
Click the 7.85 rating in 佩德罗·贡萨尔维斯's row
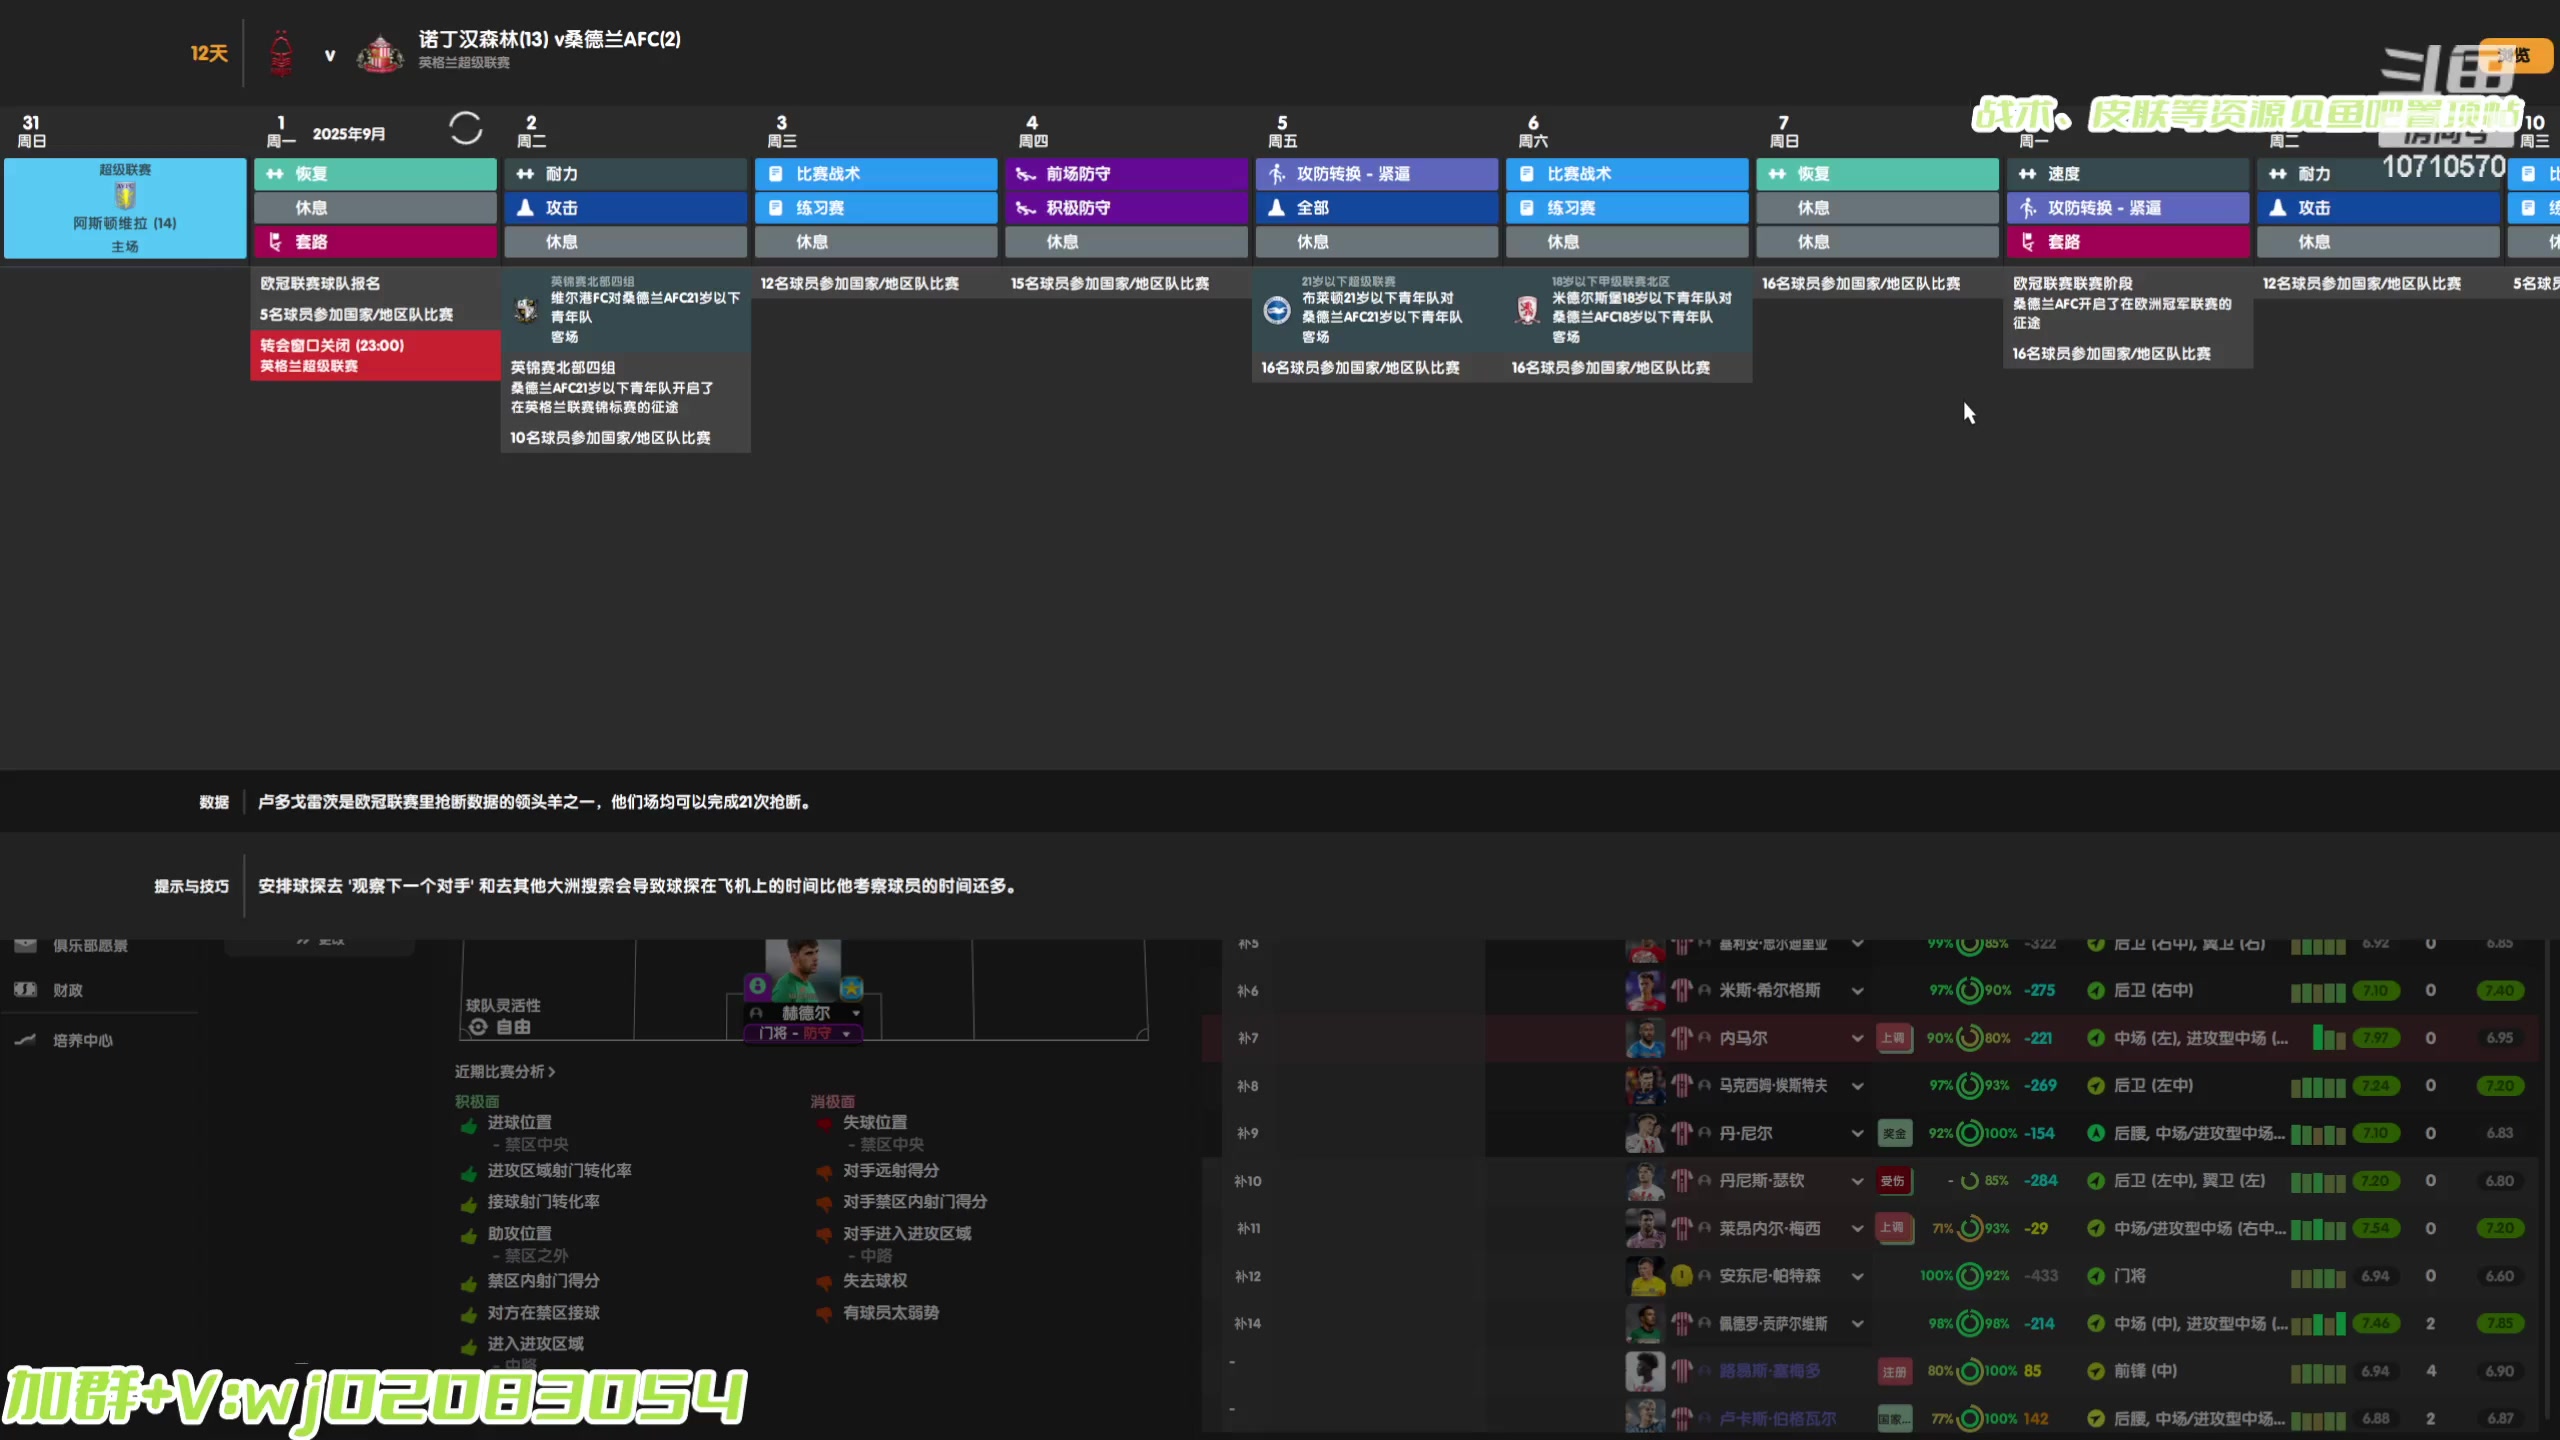[x=2499, y=1323]
